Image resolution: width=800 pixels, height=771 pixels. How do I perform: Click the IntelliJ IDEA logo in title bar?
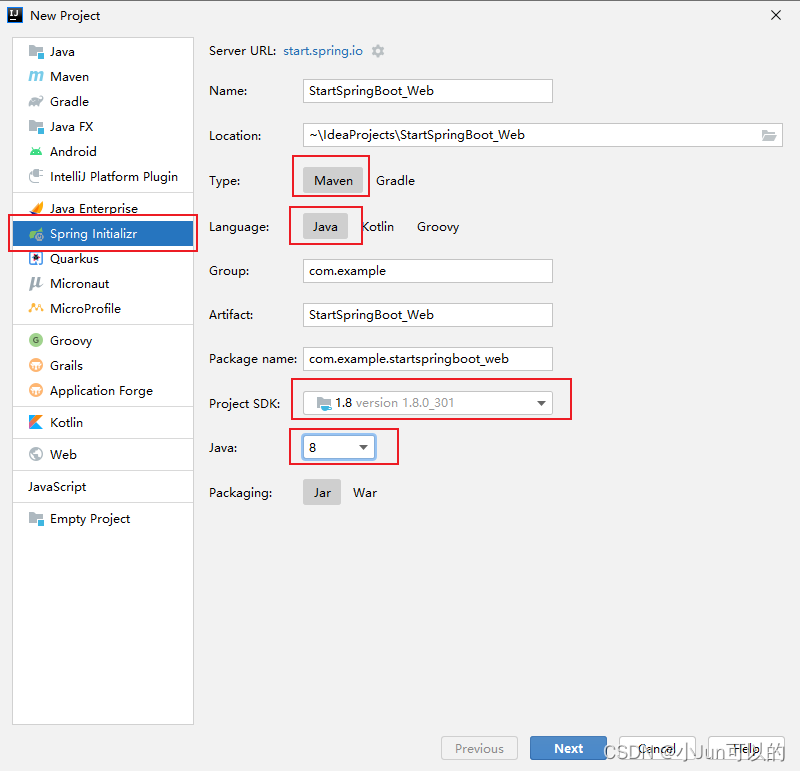tap(15, 15)
